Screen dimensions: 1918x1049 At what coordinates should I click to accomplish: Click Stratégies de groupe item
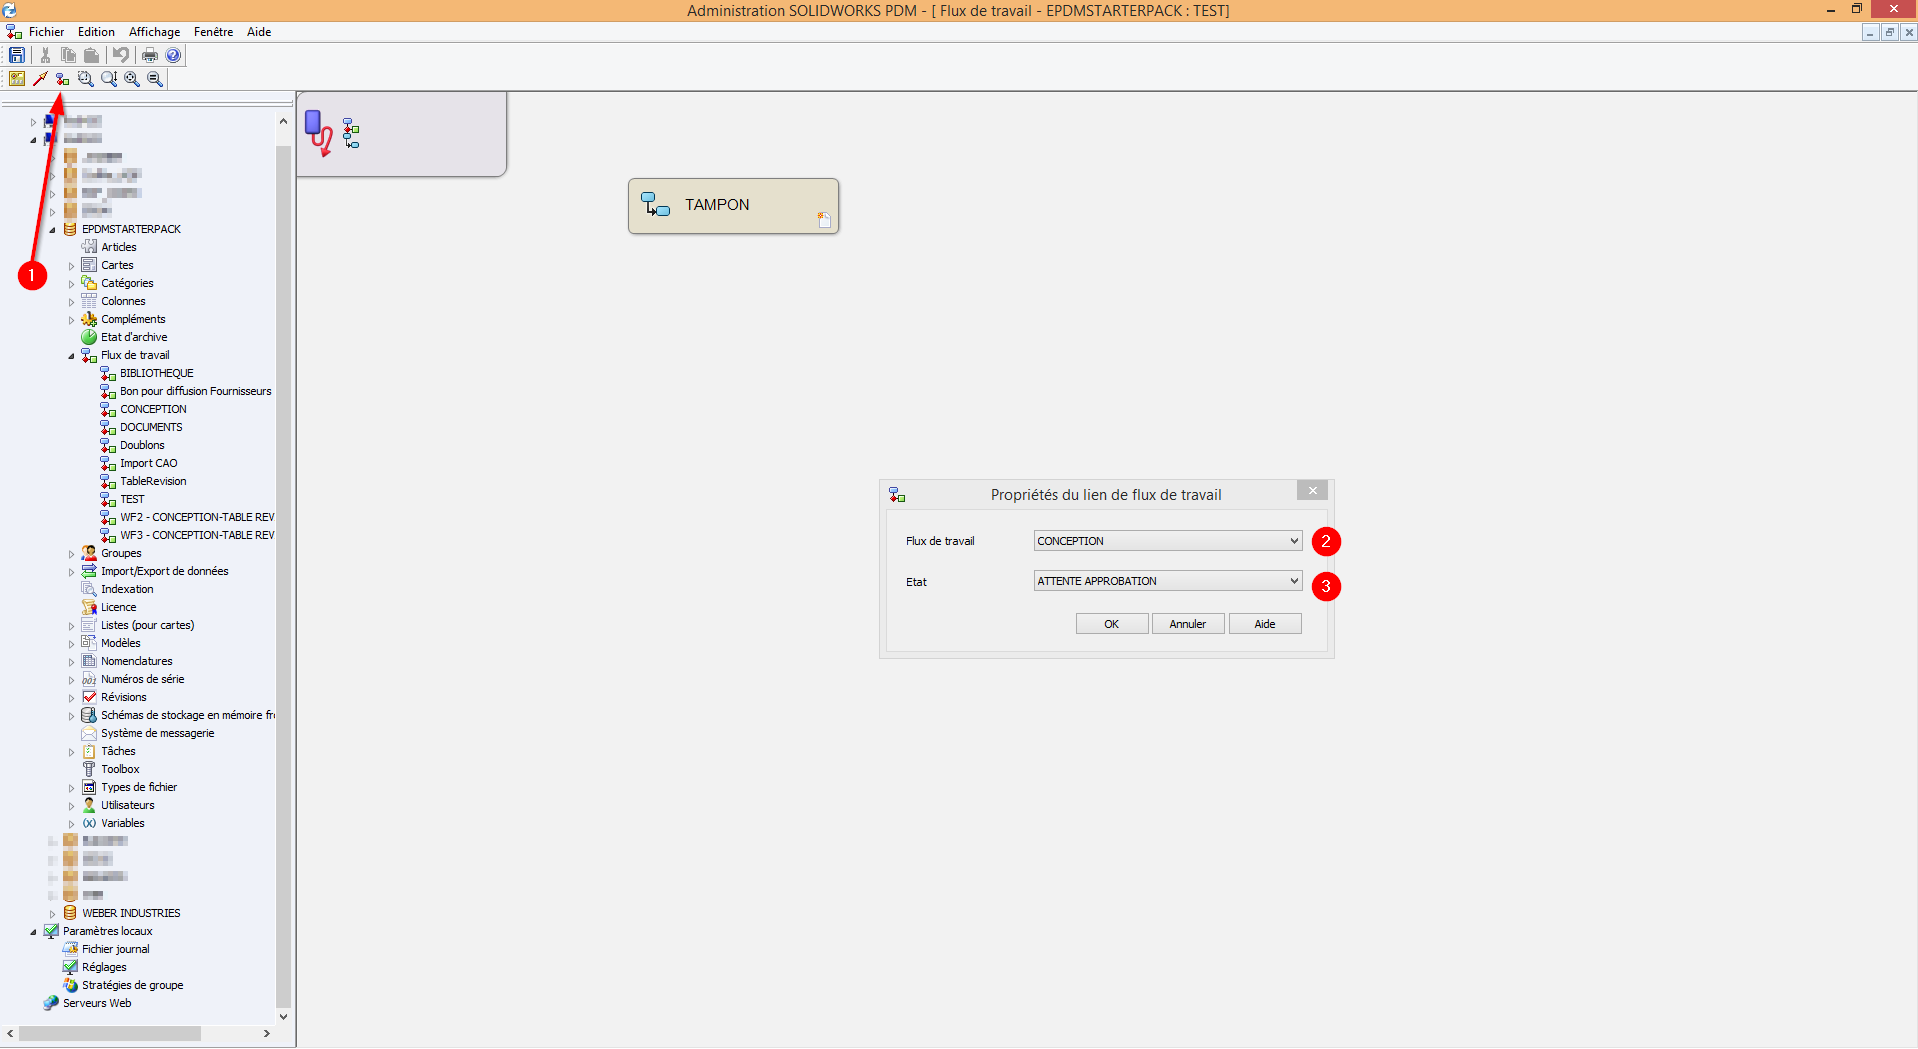pos(132,985)
